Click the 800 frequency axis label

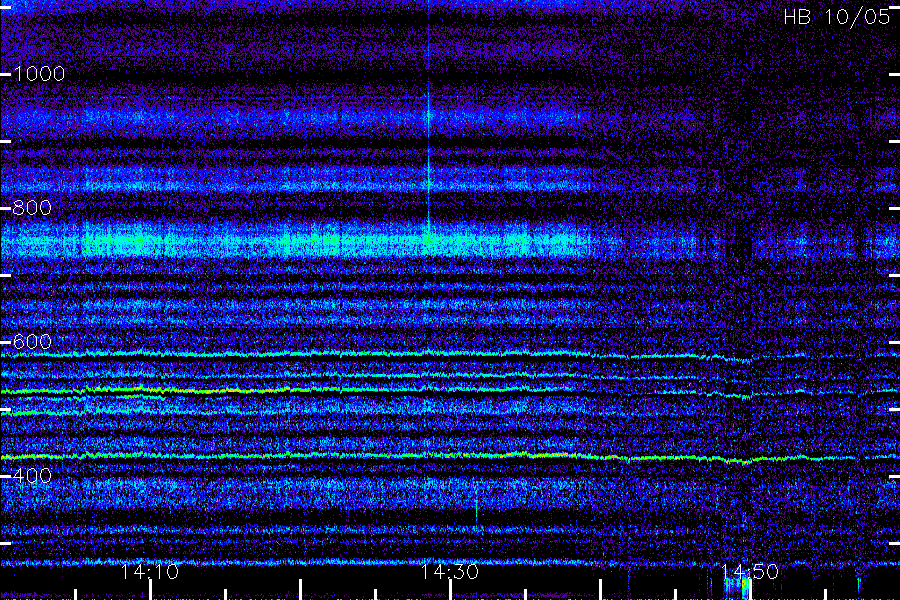(32, 208)
